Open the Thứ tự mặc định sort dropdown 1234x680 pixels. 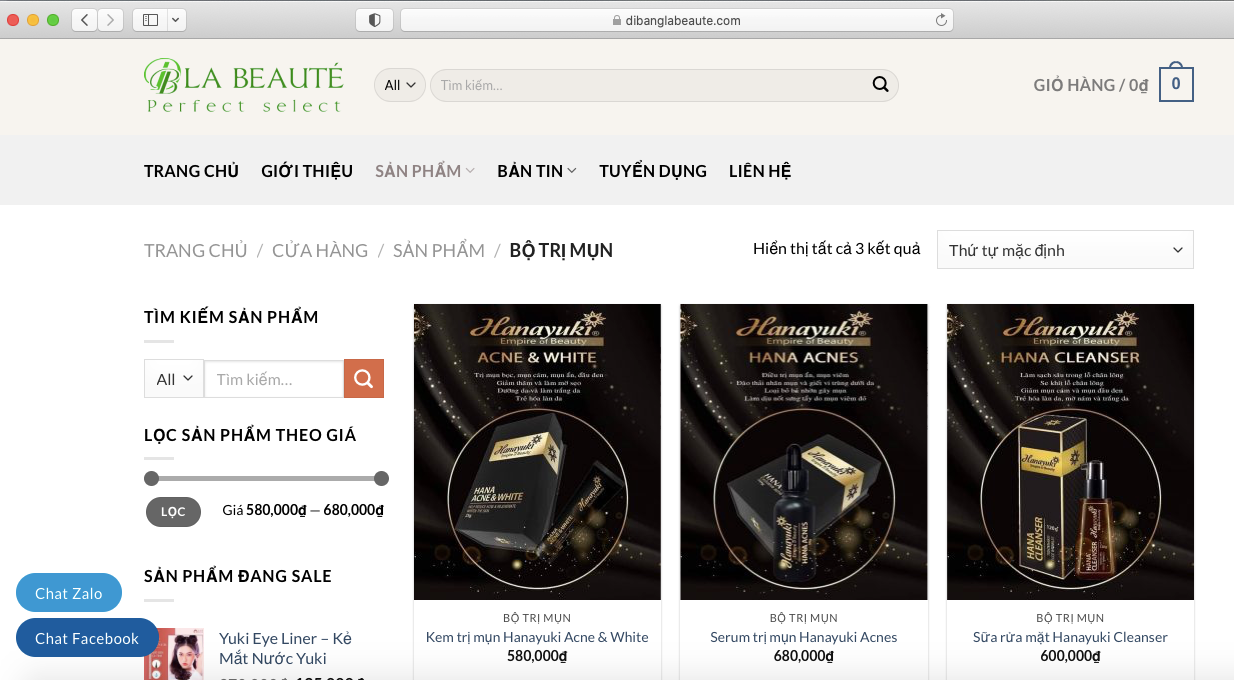point(1065,250)
